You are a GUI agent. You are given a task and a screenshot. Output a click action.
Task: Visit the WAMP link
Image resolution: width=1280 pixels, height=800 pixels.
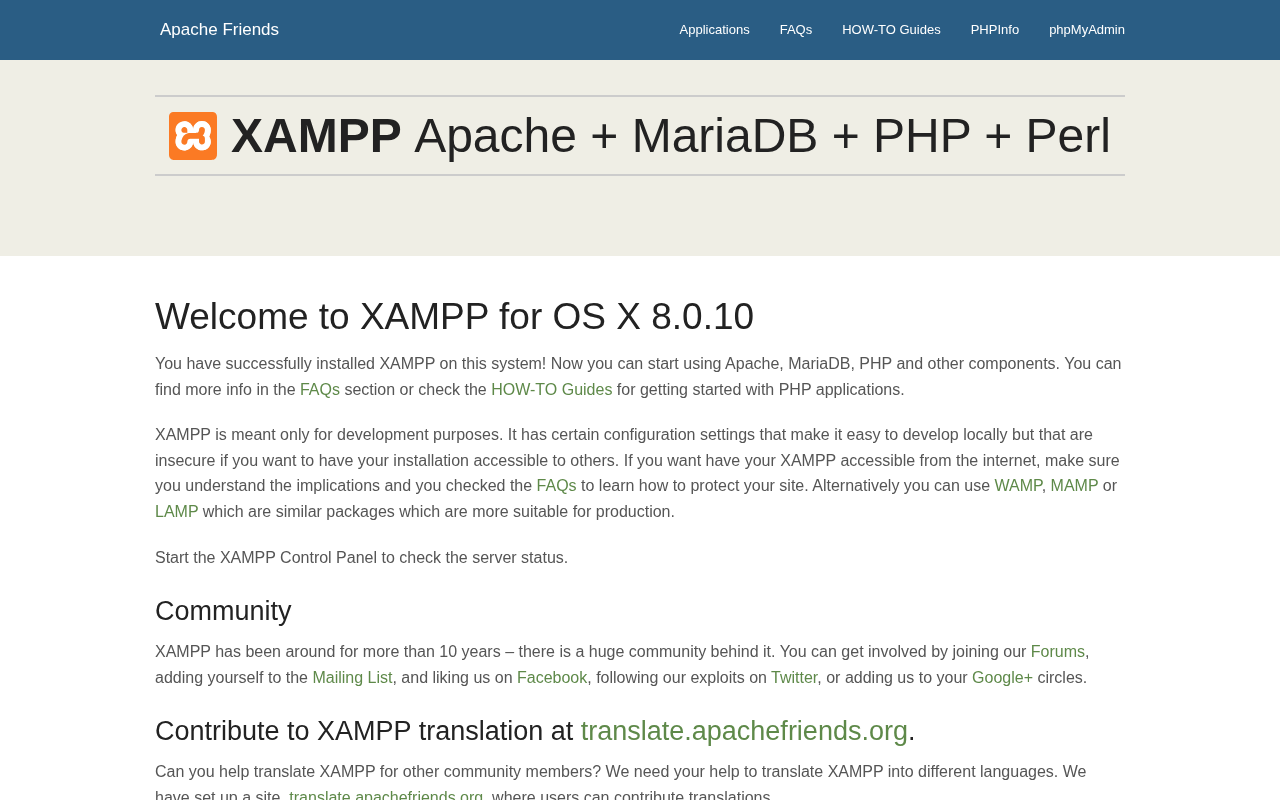coord(1018,486)
